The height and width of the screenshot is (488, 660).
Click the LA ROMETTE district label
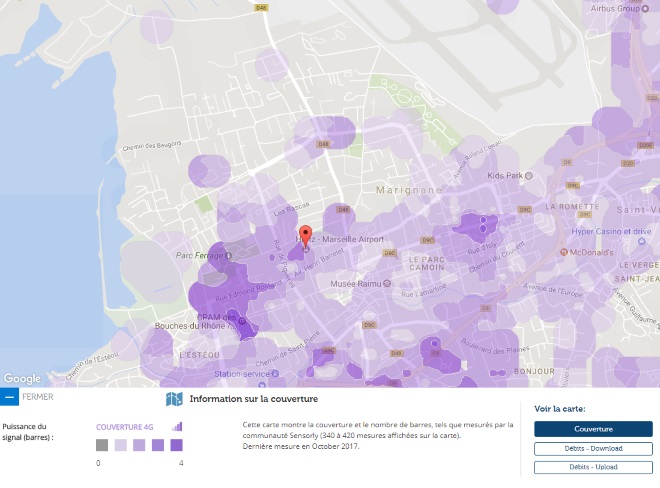[572, 207]
